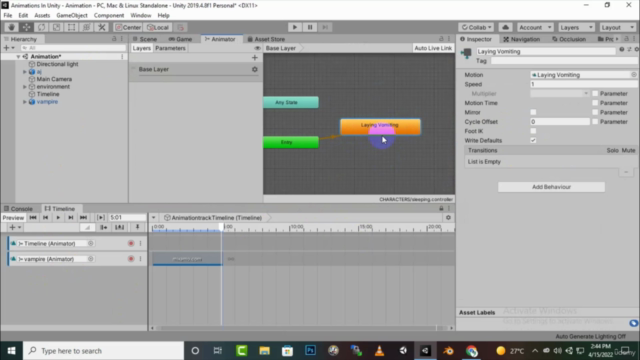Open the Window menu

(x=141, y=16)
